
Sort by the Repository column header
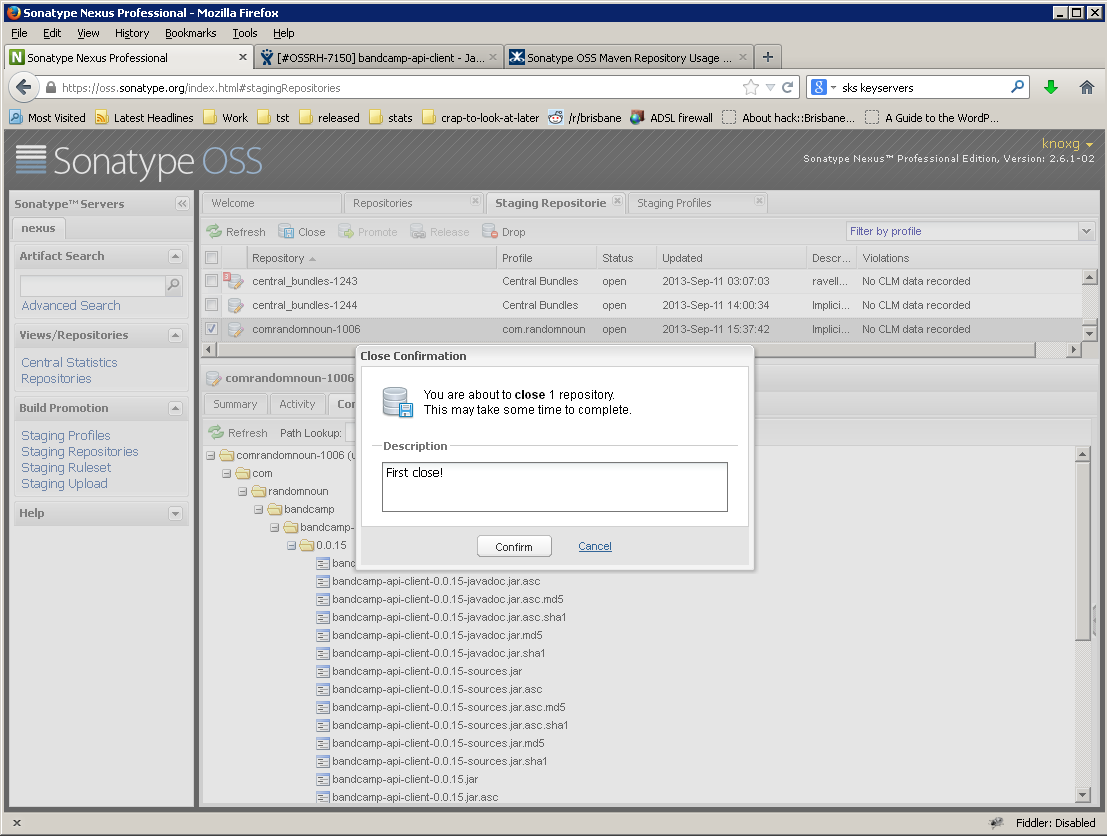(x=371, y=258)
